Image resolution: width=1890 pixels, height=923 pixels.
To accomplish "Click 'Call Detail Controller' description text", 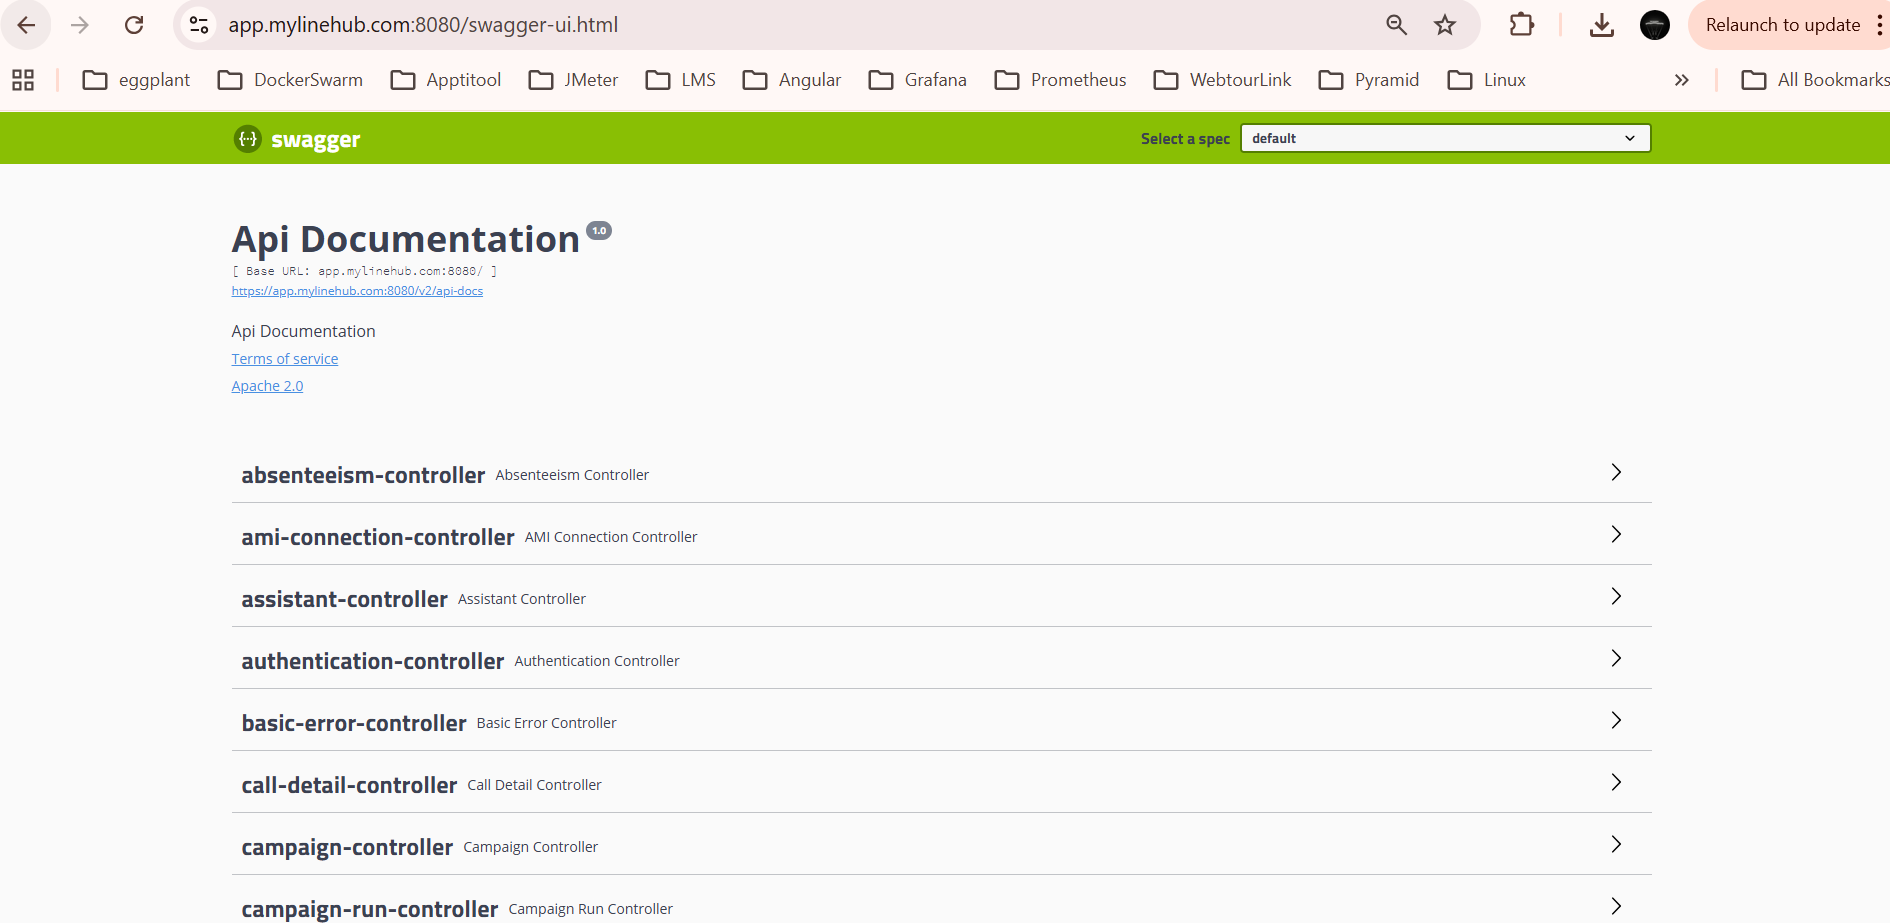I will point(534,785).
